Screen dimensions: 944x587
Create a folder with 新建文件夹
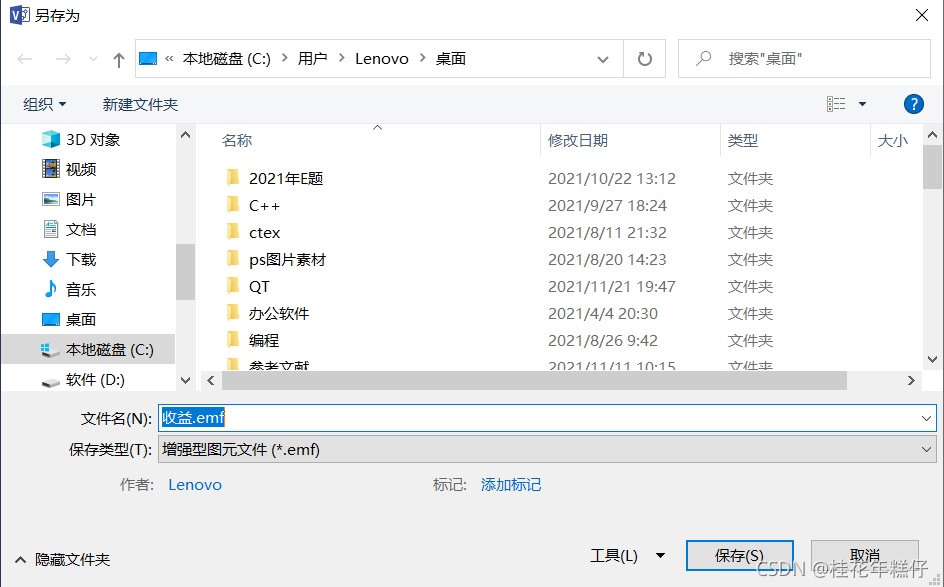point(140,104)
